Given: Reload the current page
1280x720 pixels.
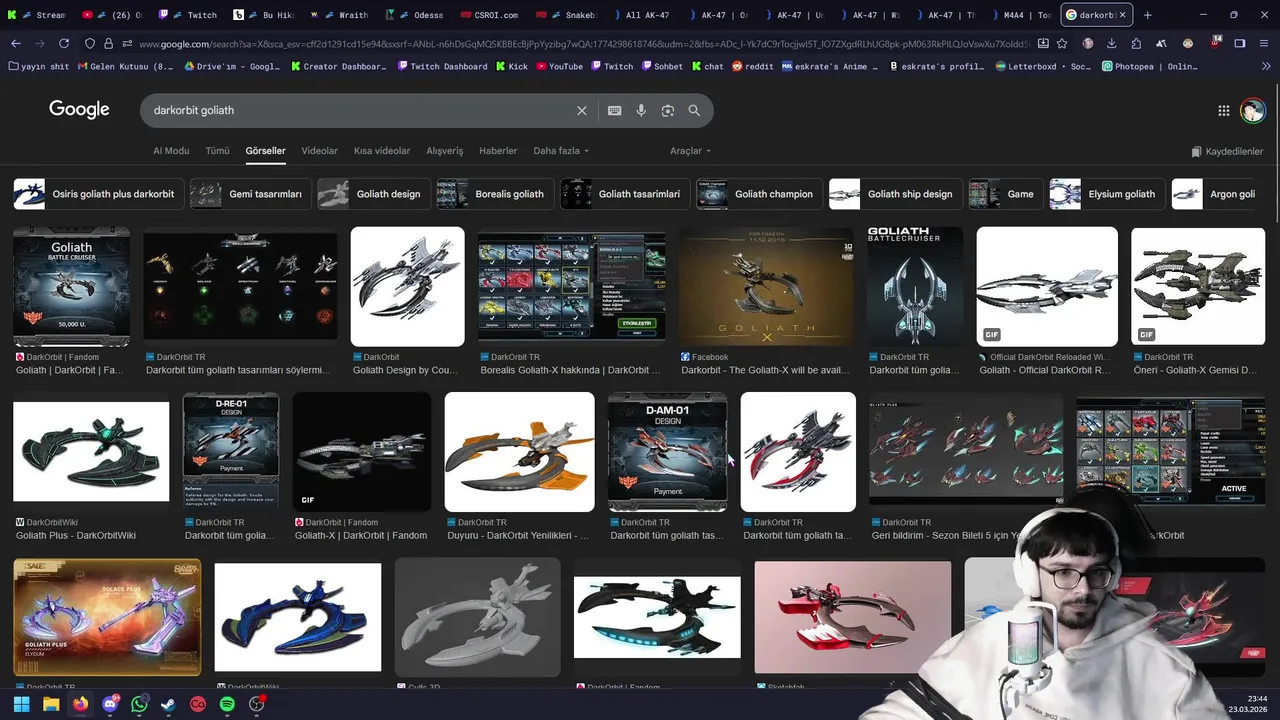Looking at the screenshot, I should click(64, 44).
